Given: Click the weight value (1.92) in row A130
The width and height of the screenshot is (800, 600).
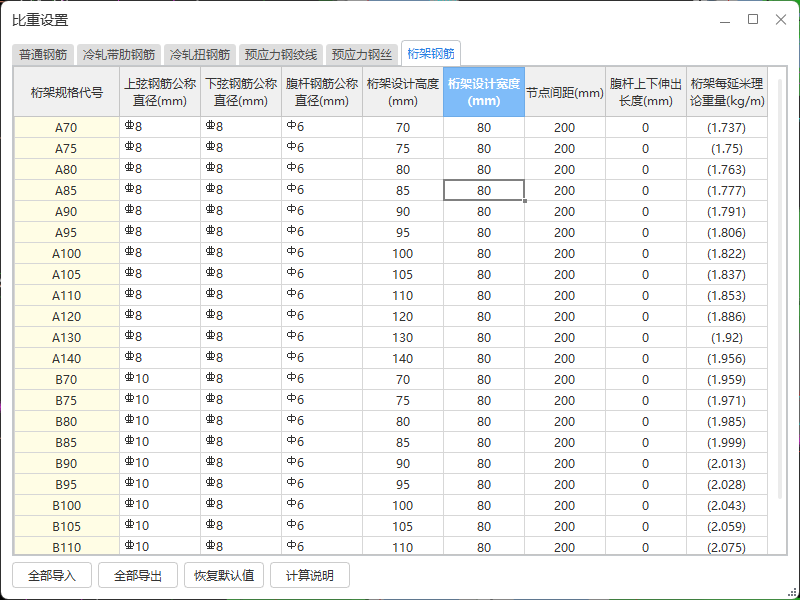Looking at the screenshot, I should pos(727,337).
